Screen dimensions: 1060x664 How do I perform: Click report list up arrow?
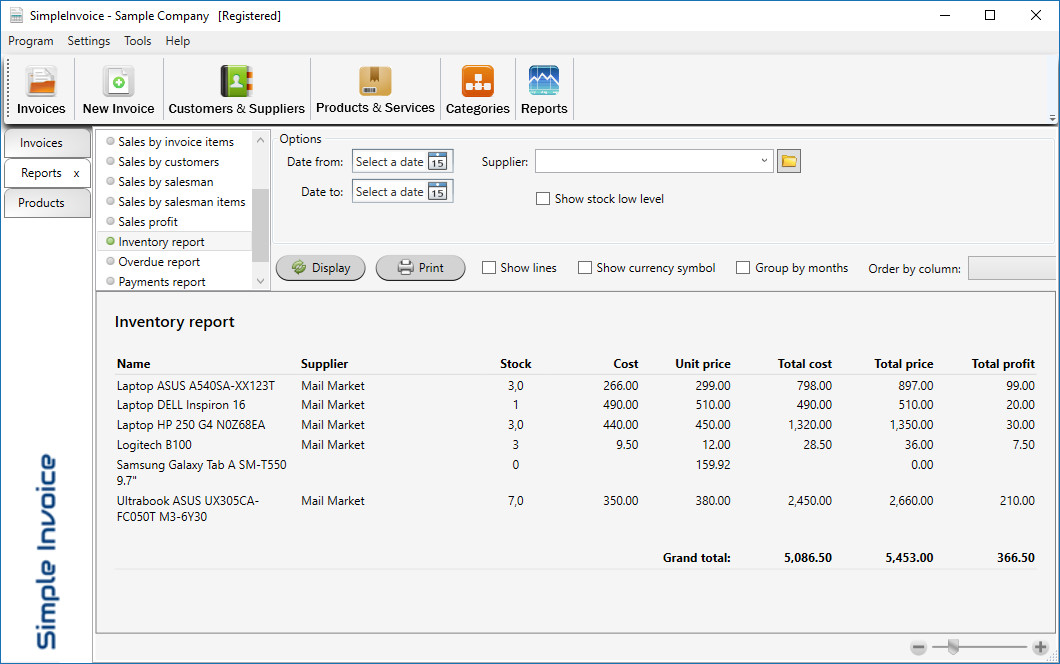(x=260, y=140)
